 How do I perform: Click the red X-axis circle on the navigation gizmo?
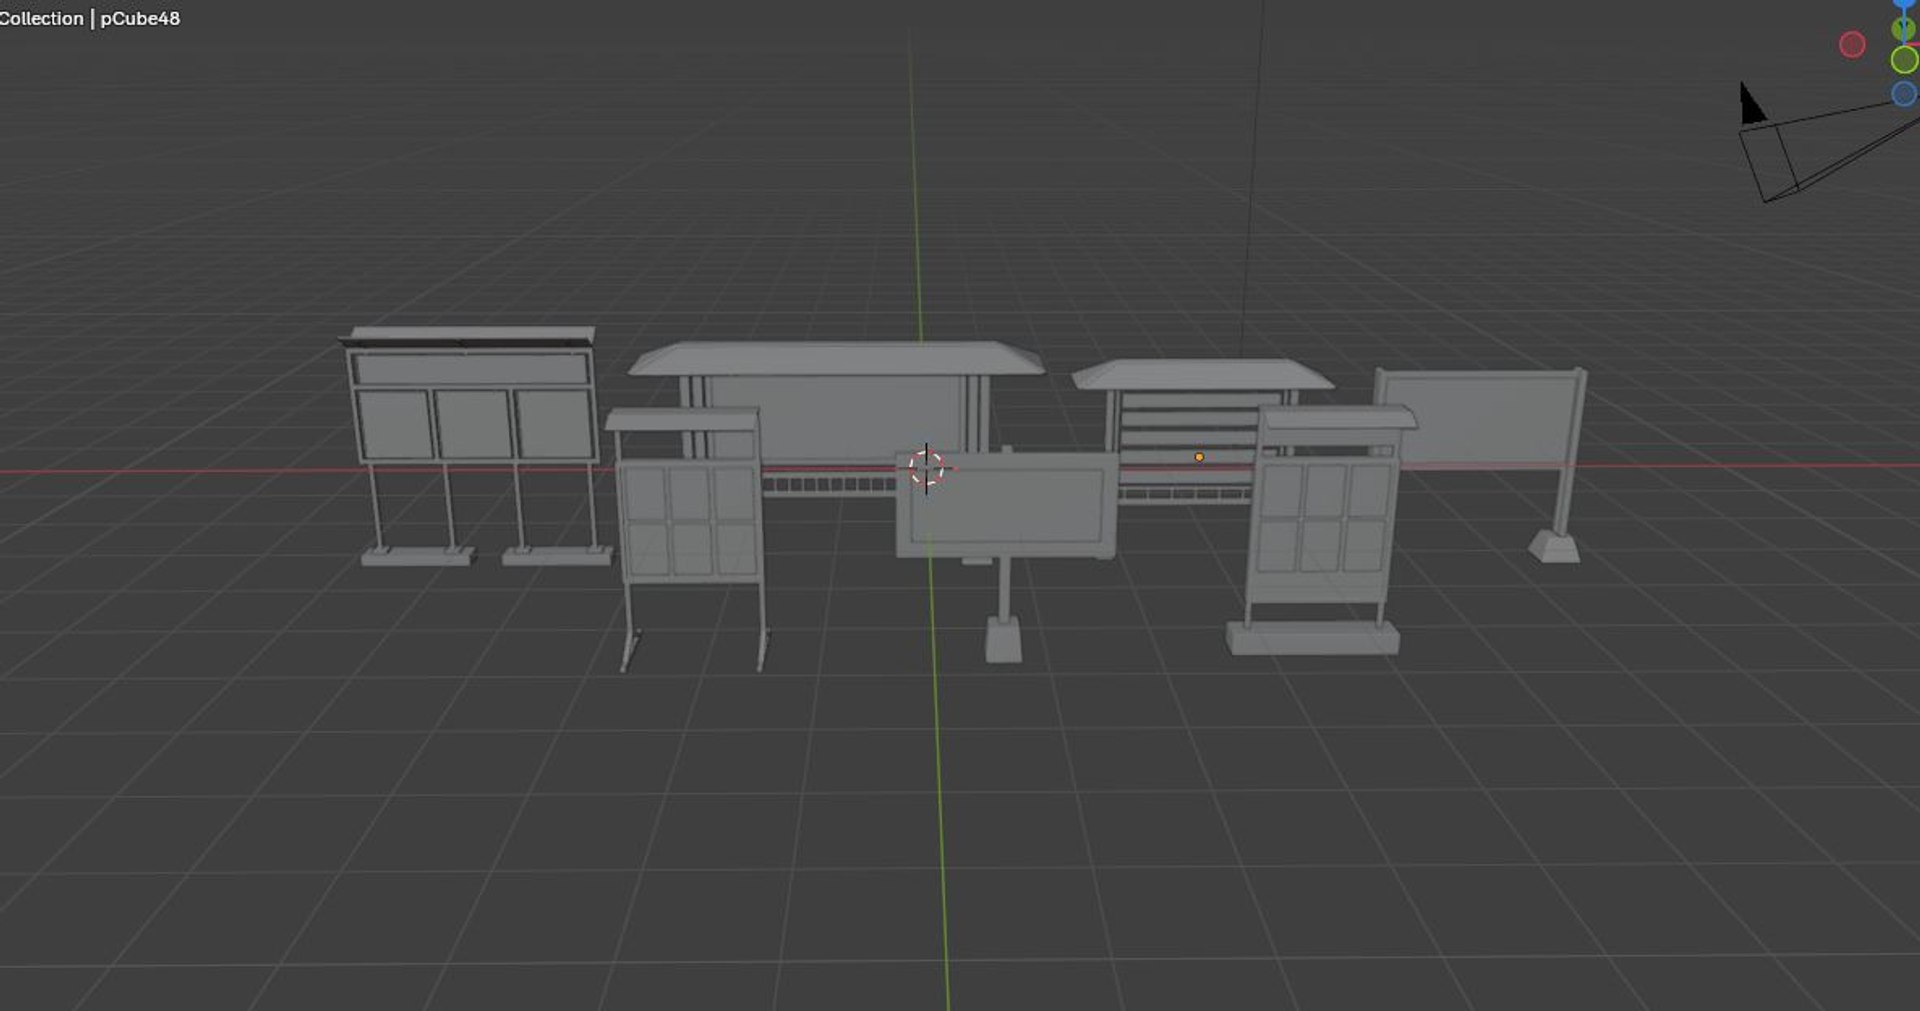click(1852, 45)
